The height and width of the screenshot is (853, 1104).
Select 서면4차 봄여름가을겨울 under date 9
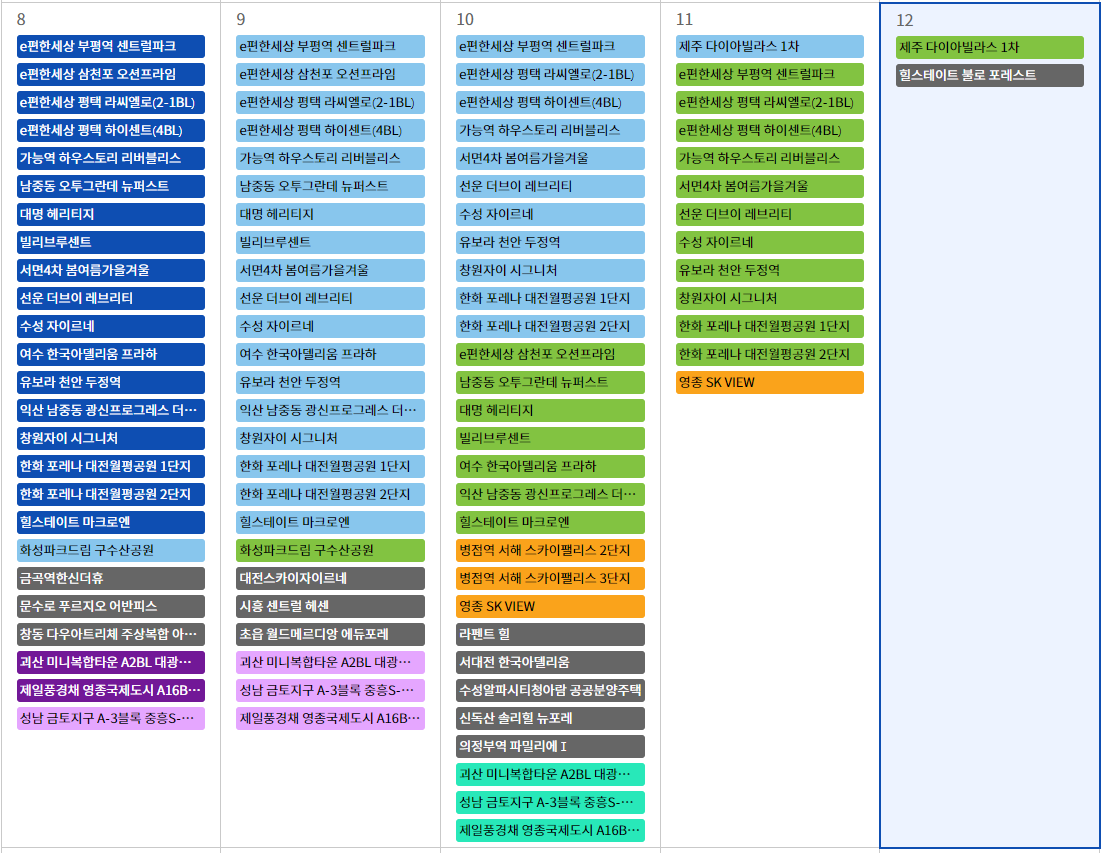tap(330, 270)
